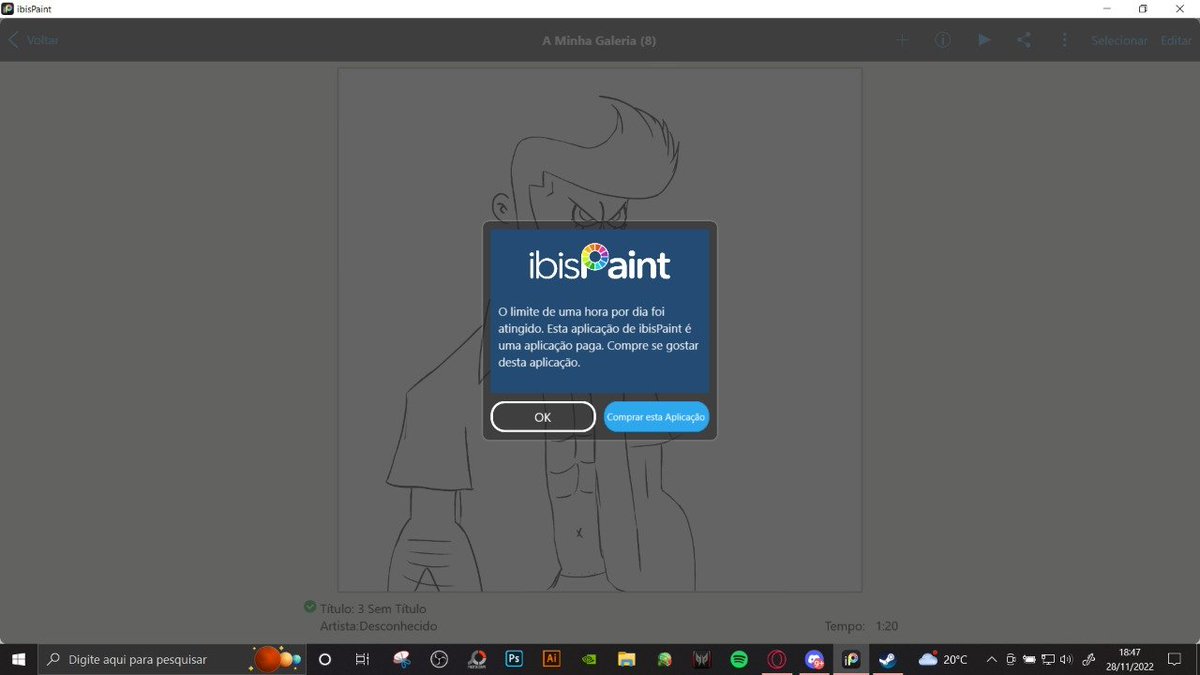
Task: Open volume control in tray
Action: tap(1066, 659)
